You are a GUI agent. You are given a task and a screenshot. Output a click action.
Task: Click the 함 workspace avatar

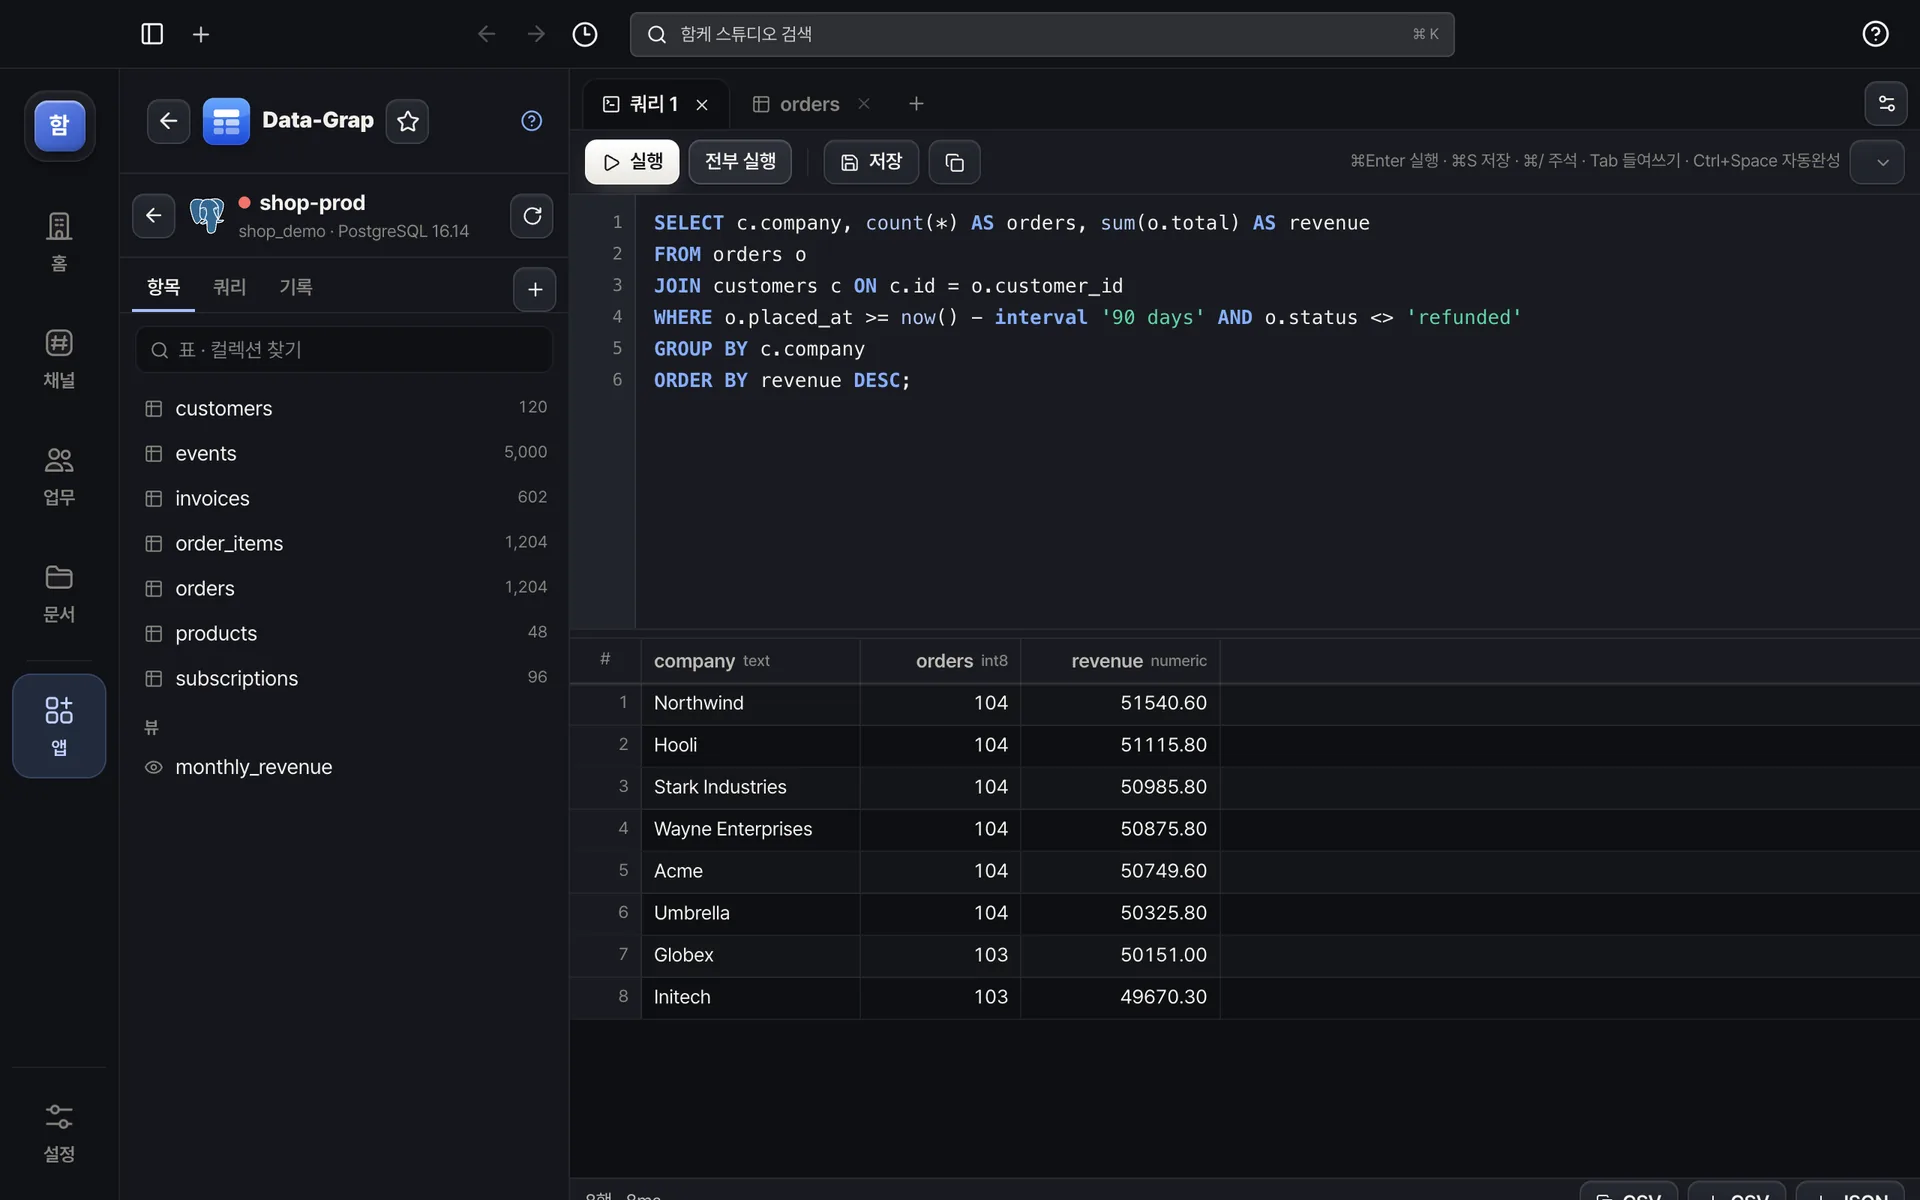coord(59,125)
